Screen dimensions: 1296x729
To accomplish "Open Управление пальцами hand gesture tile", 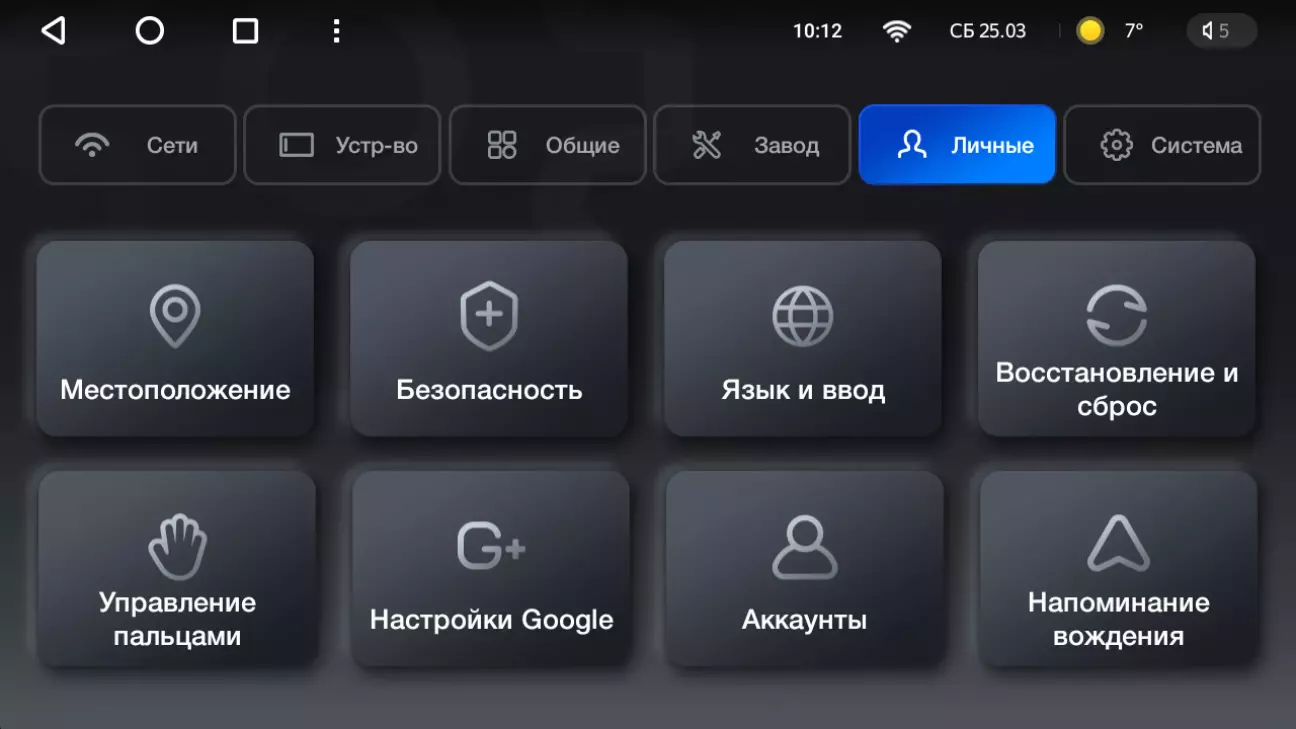I will click(x=177, y=569).
